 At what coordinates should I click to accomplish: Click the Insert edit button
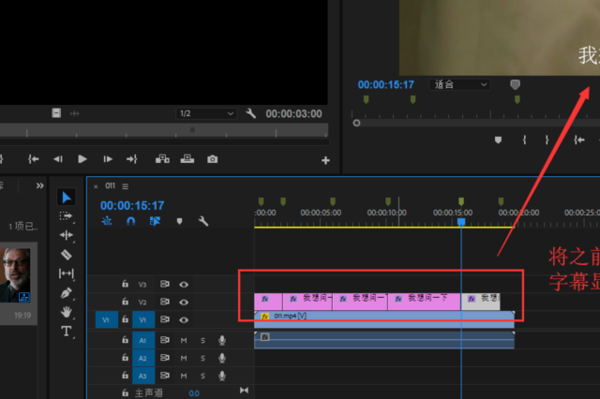click(x=163, y=159)
